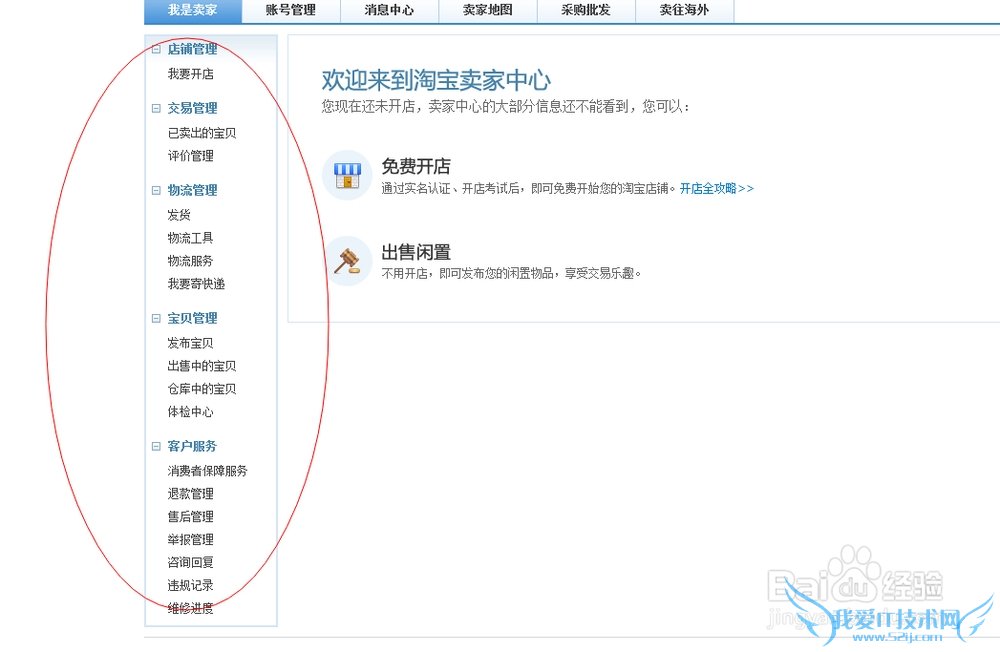Screen dimensions: 1000x652
Task: Open the 我是卖家 tab
Action: [x=193, y=10]
